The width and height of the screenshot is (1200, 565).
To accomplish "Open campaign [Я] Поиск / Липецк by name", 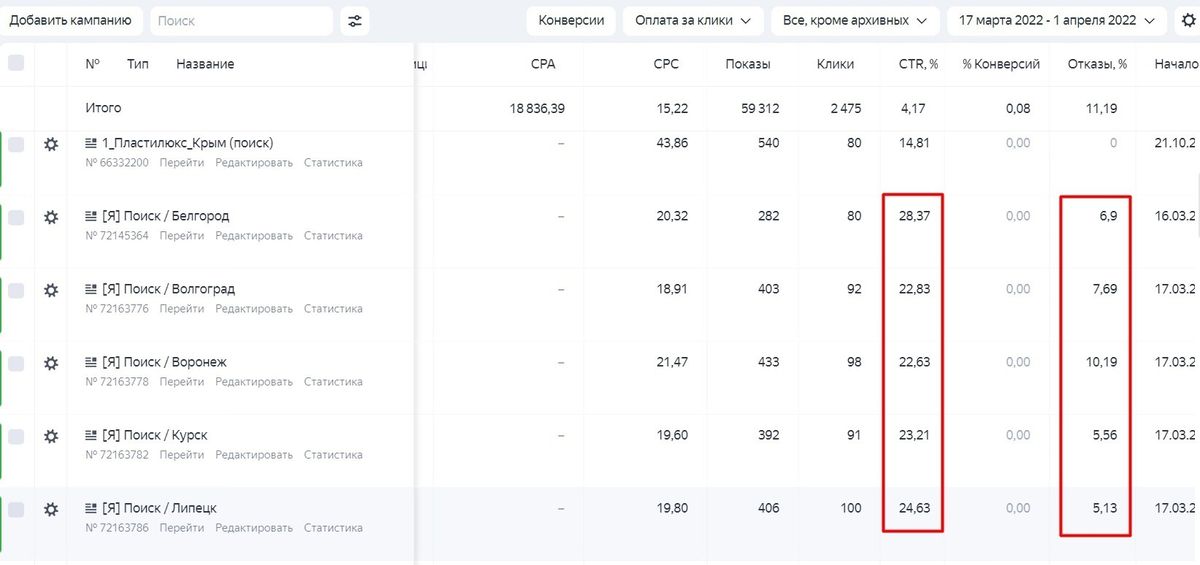I will (x=159, y=508).
